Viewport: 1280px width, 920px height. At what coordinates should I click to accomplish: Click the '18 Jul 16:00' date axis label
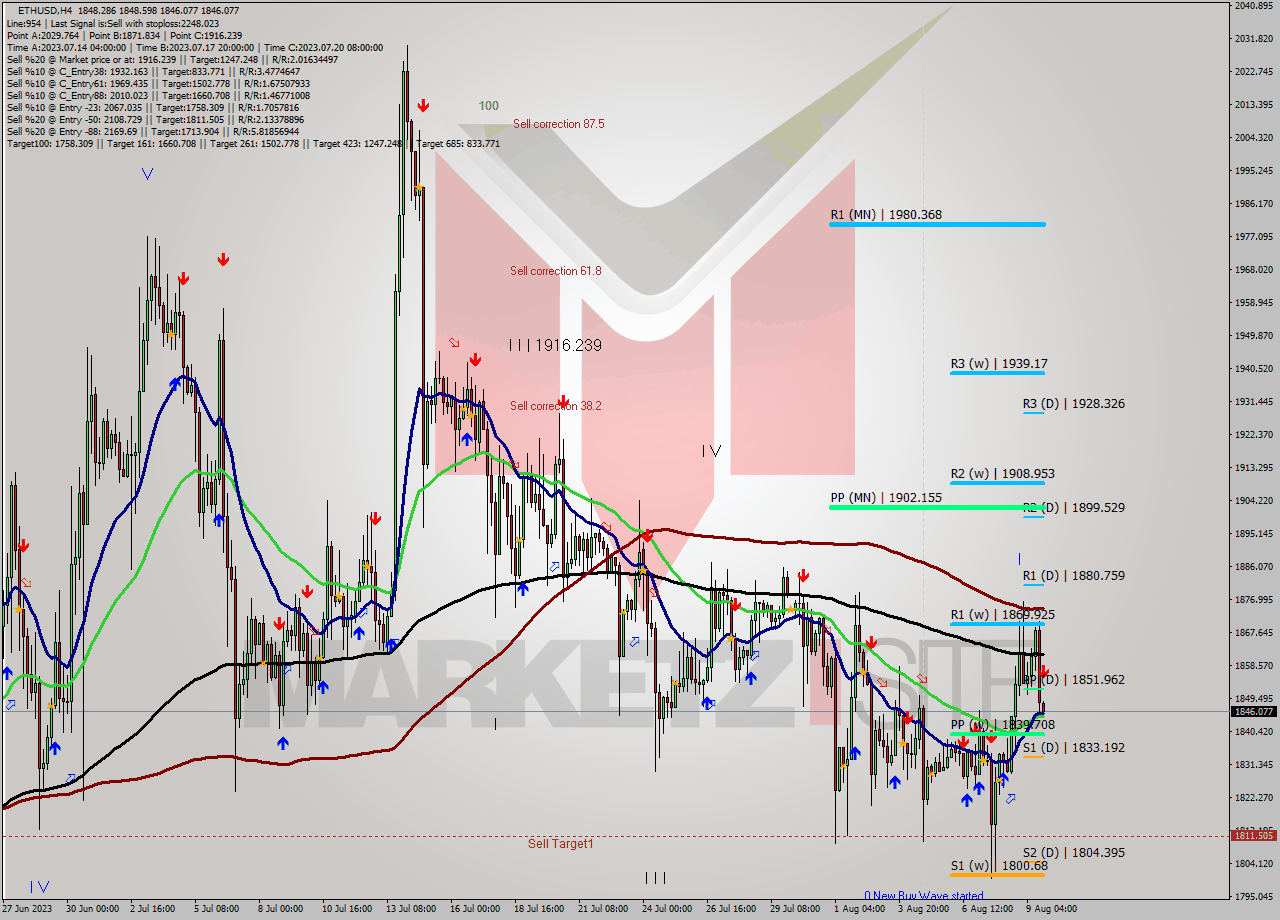pyautogui.click(x=539, y=909)
